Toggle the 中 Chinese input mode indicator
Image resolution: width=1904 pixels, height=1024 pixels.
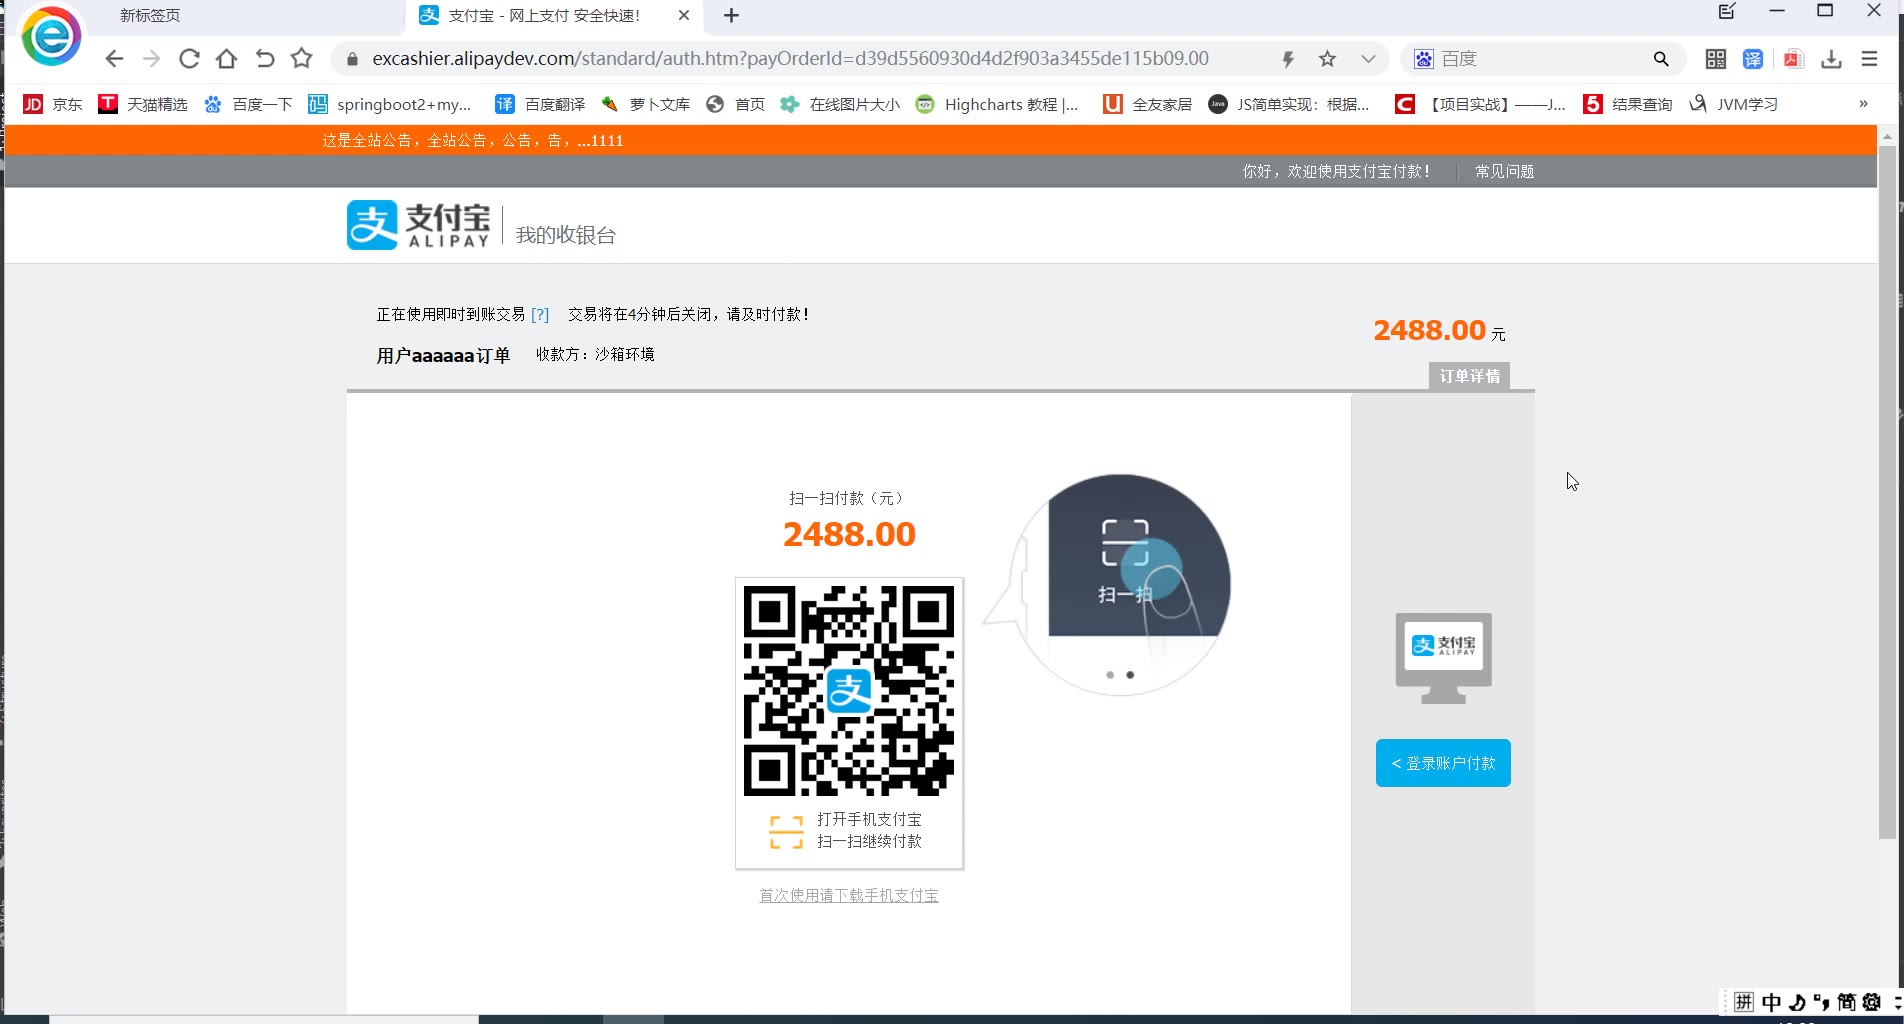pos(1771,1002)
